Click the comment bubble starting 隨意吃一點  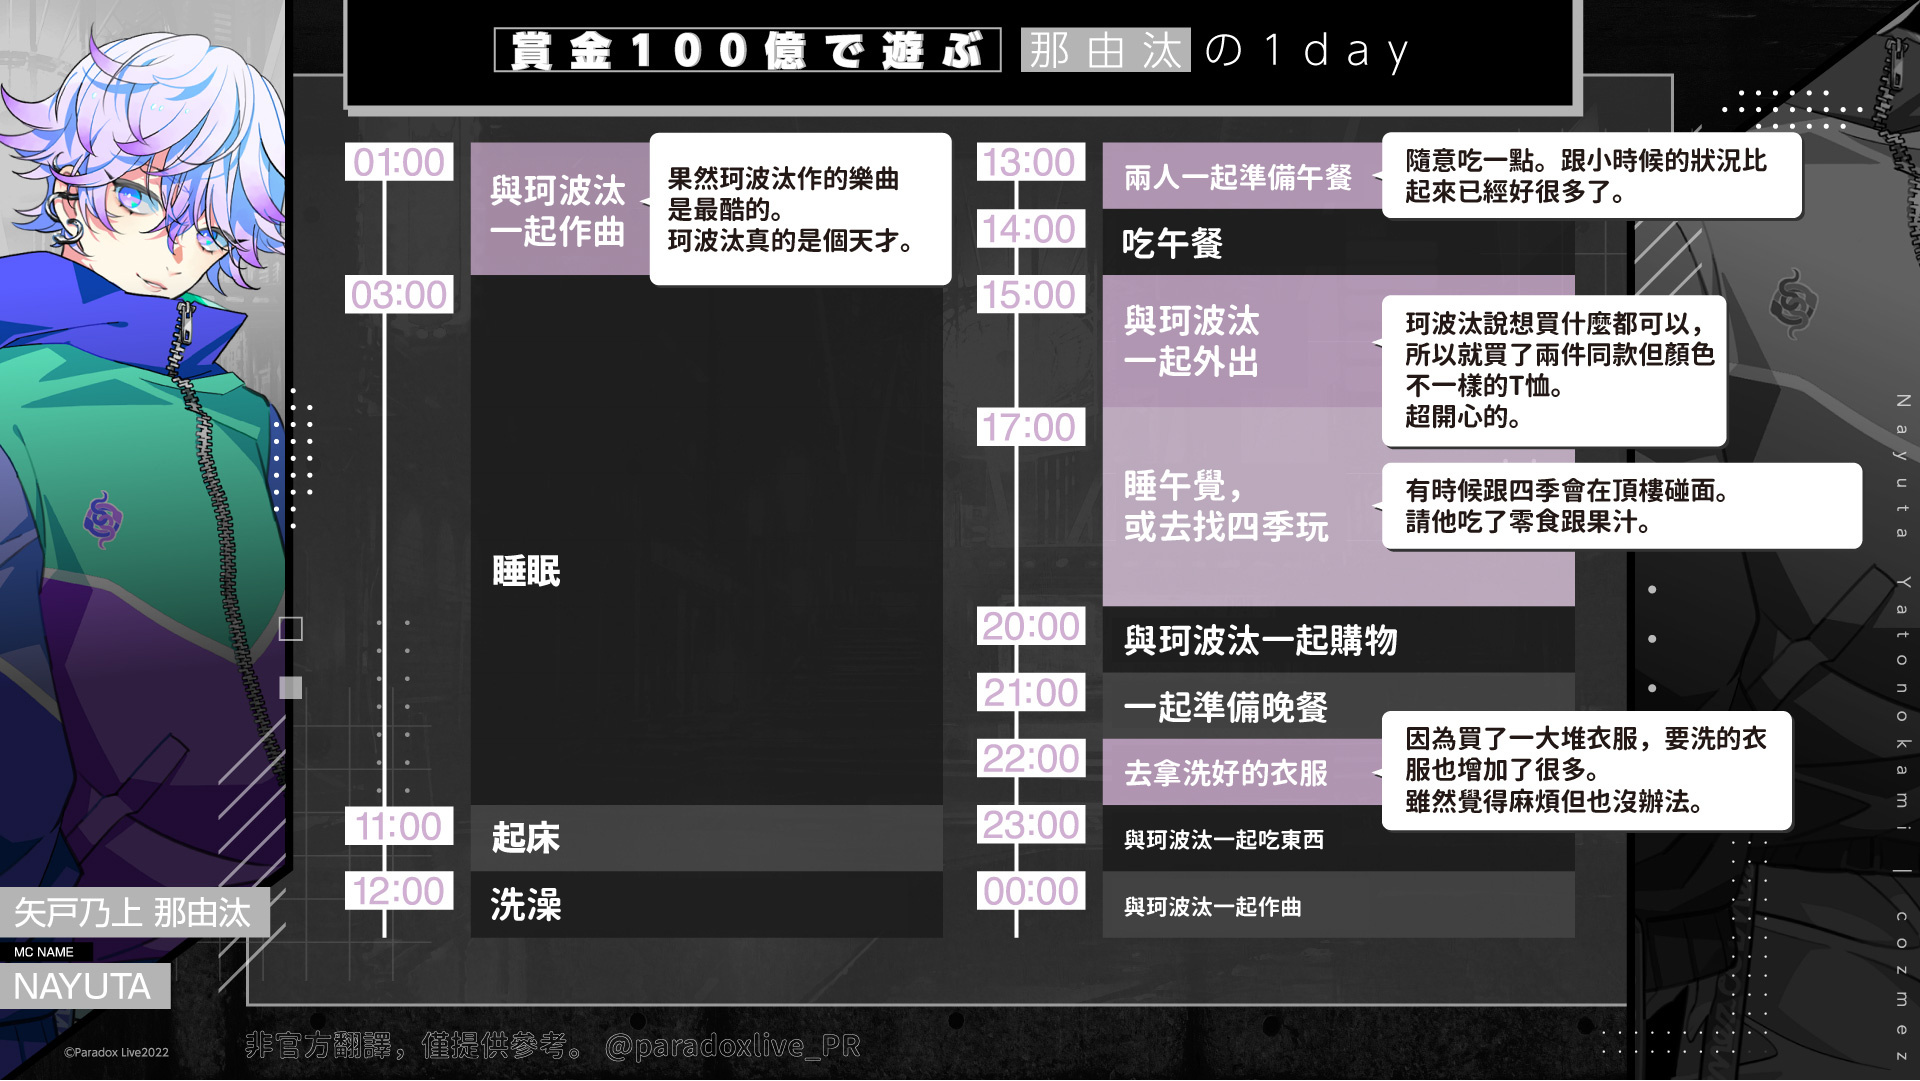pos(1591,176)
